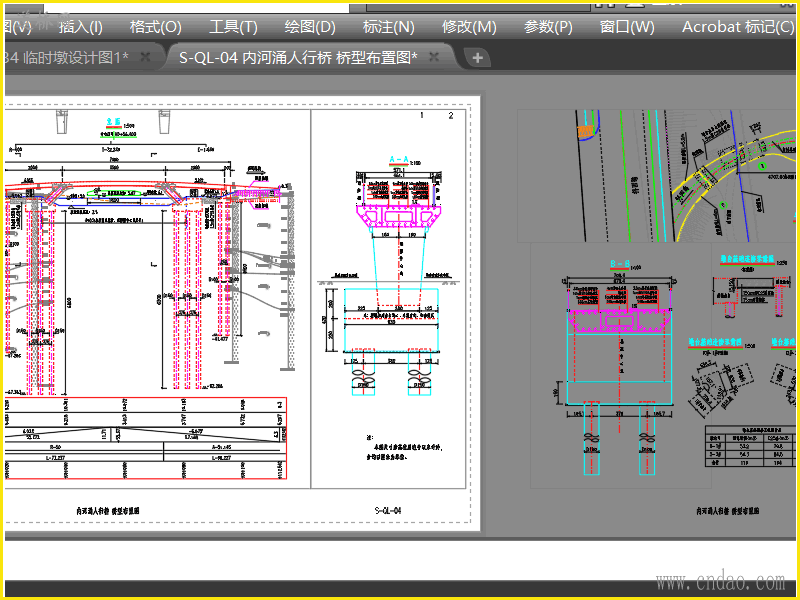This screenshot has height=600, width=800.
Task: Open the 绘图(D) menu
Action: pyautogui.click(x=310, y=27)
